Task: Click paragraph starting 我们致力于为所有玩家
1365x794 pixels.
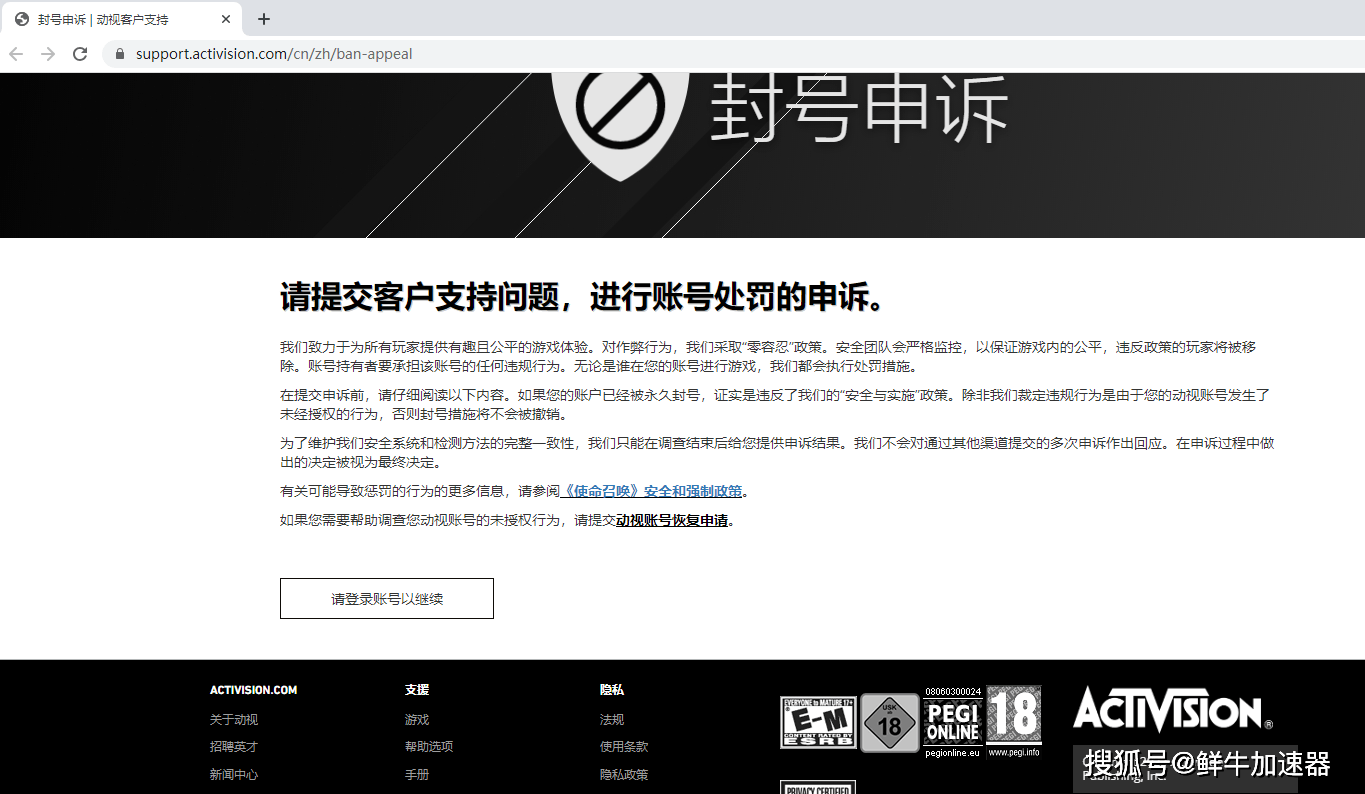Action: click(x=768, y=356)
